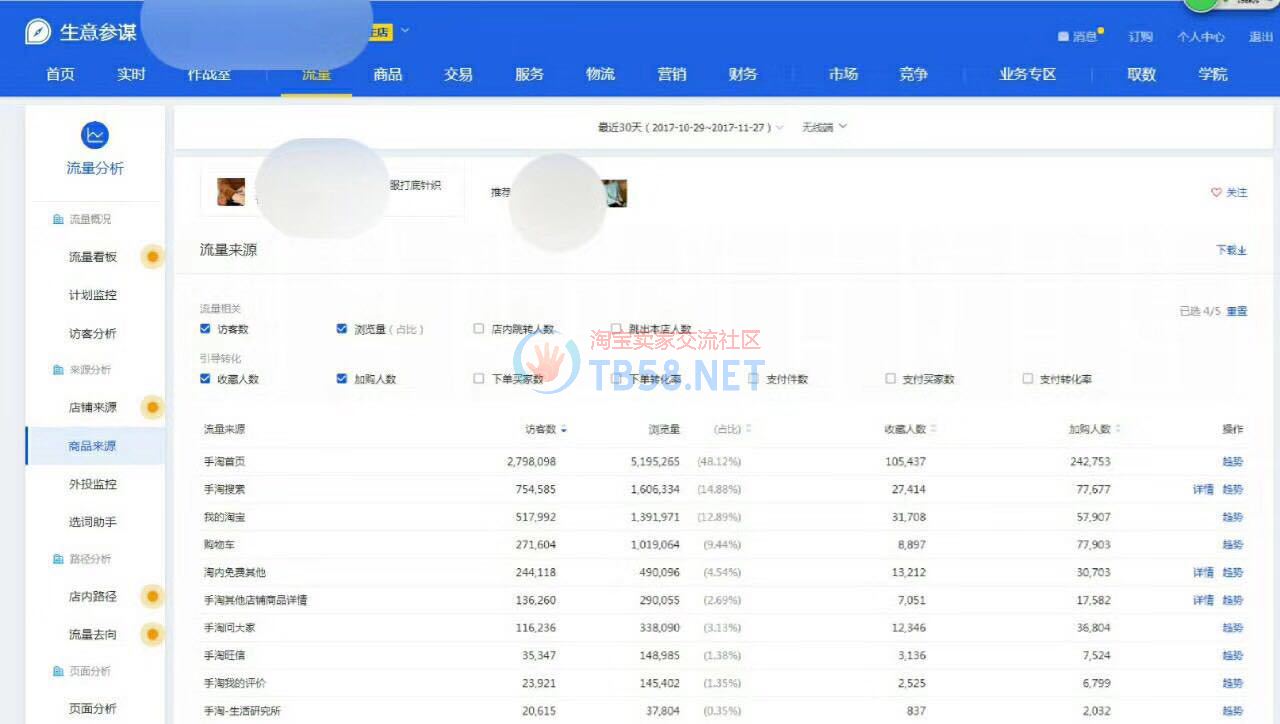Click orange badge next to 店内路径
Viewport: 1280px width, 724px height.
(152, 597)
